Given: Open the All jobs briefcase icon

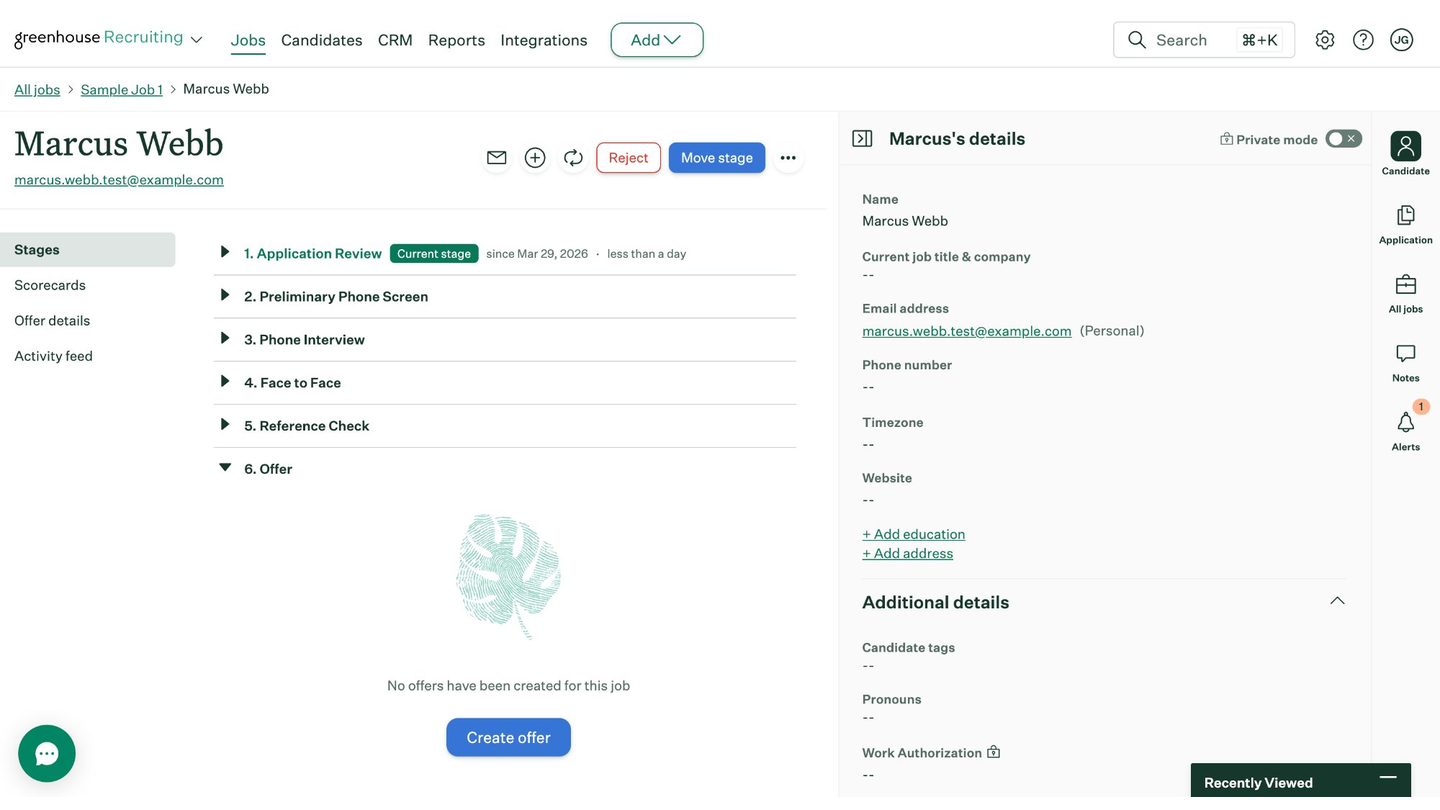Looking at the screenshot, I should tap(1406, 293).
